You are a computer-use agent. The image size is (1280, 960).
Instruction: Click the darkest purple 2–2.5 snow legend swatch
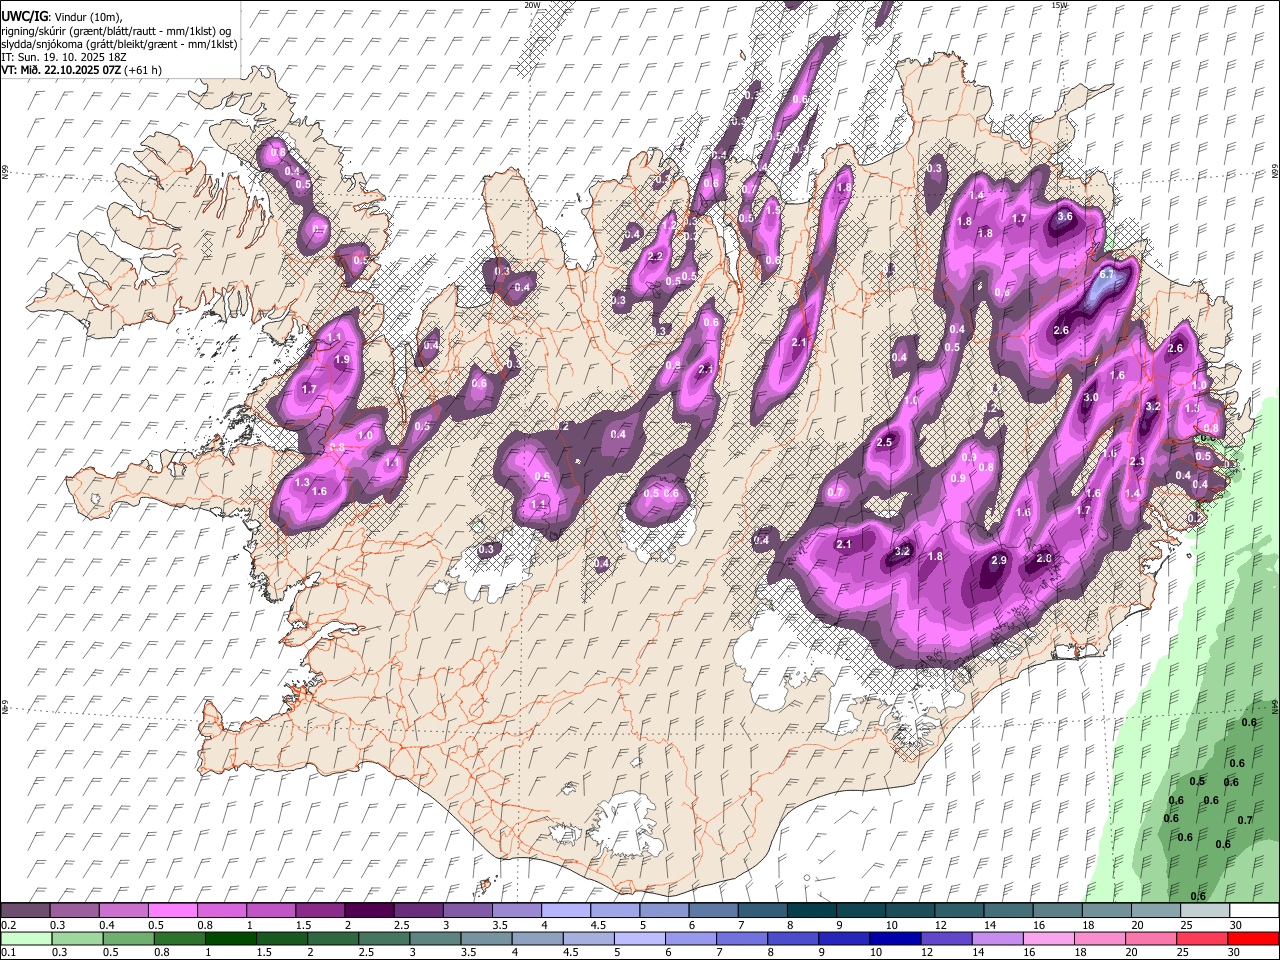click(369, 911)
